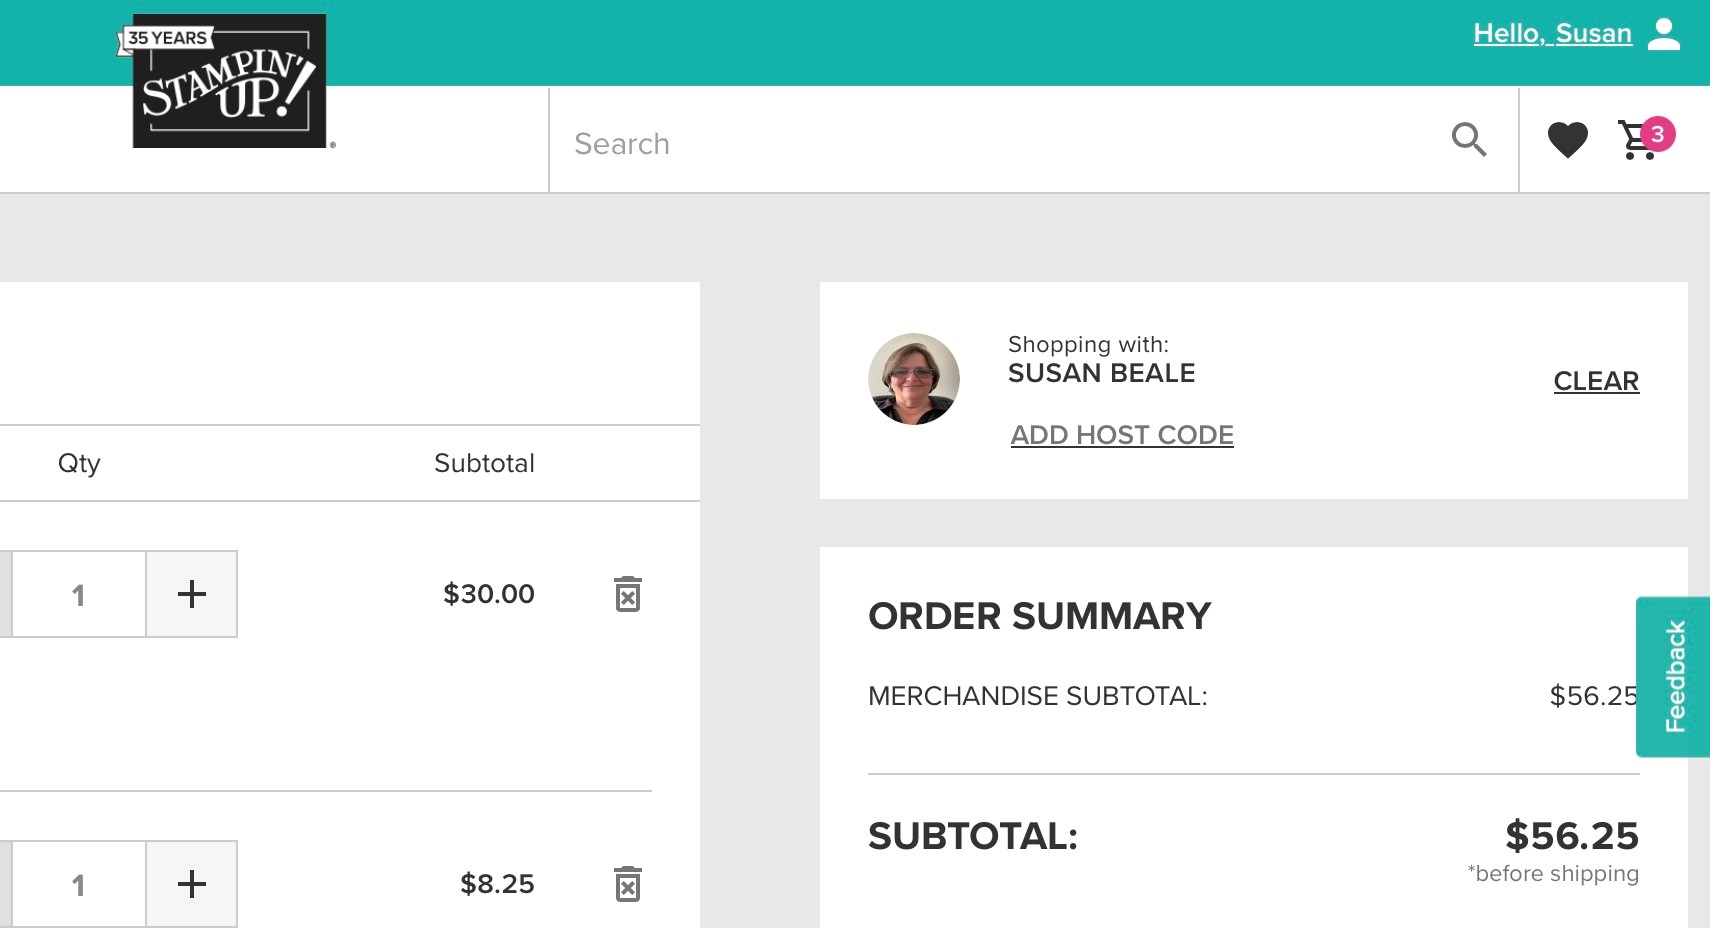Click the Subtotal column header
Image resolution: width=1710 pixels, height=928 pixels.
484,463
